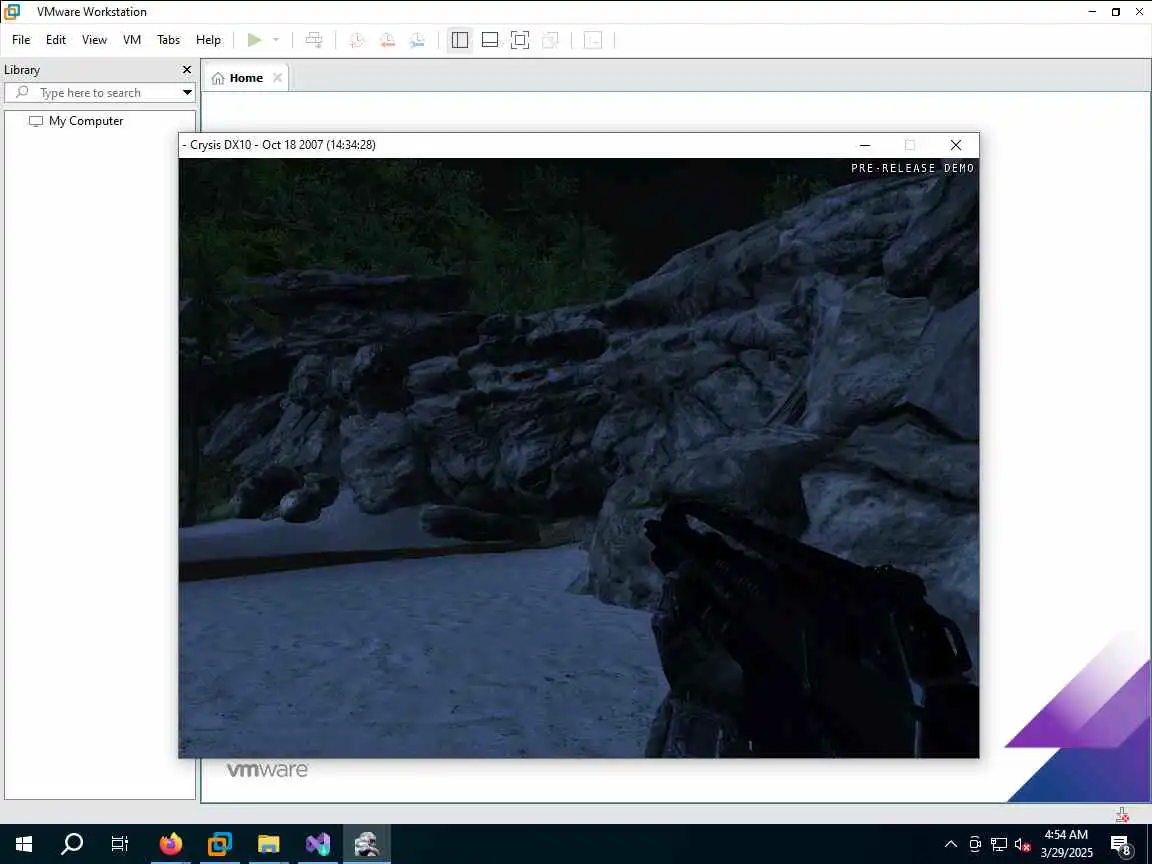Minimize the VMware Workstation window
The width and height of the screenshot is (1152, 864).
(1092, 12)
